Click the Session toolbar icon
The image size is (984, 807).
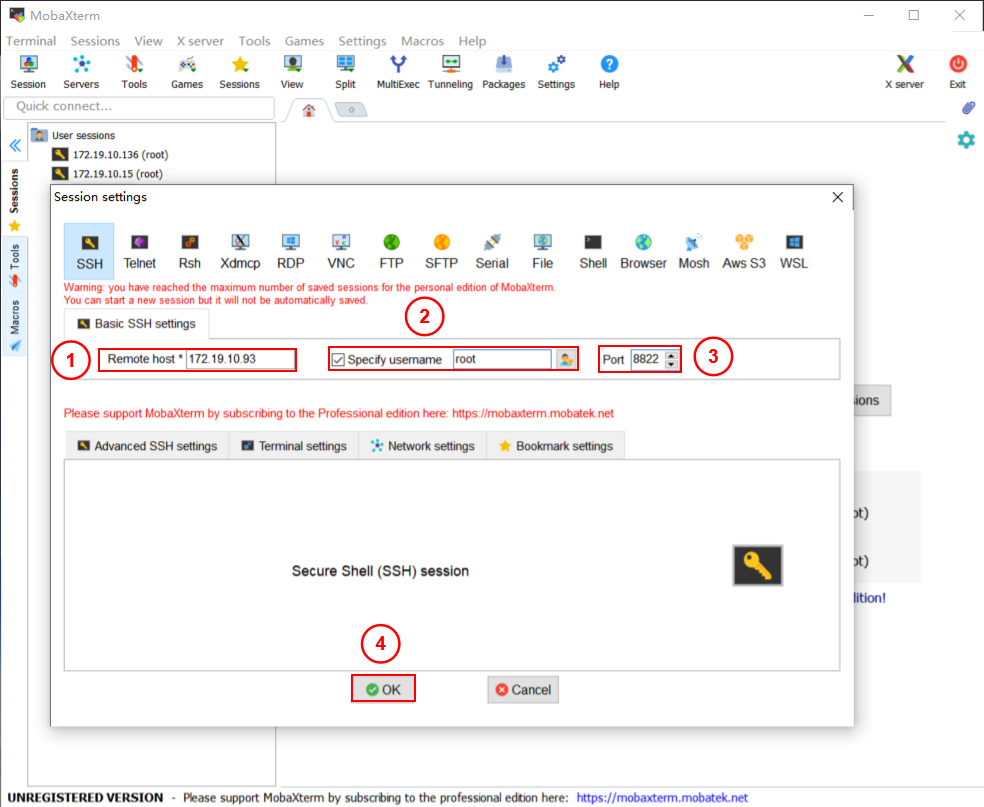coord(28,72)
